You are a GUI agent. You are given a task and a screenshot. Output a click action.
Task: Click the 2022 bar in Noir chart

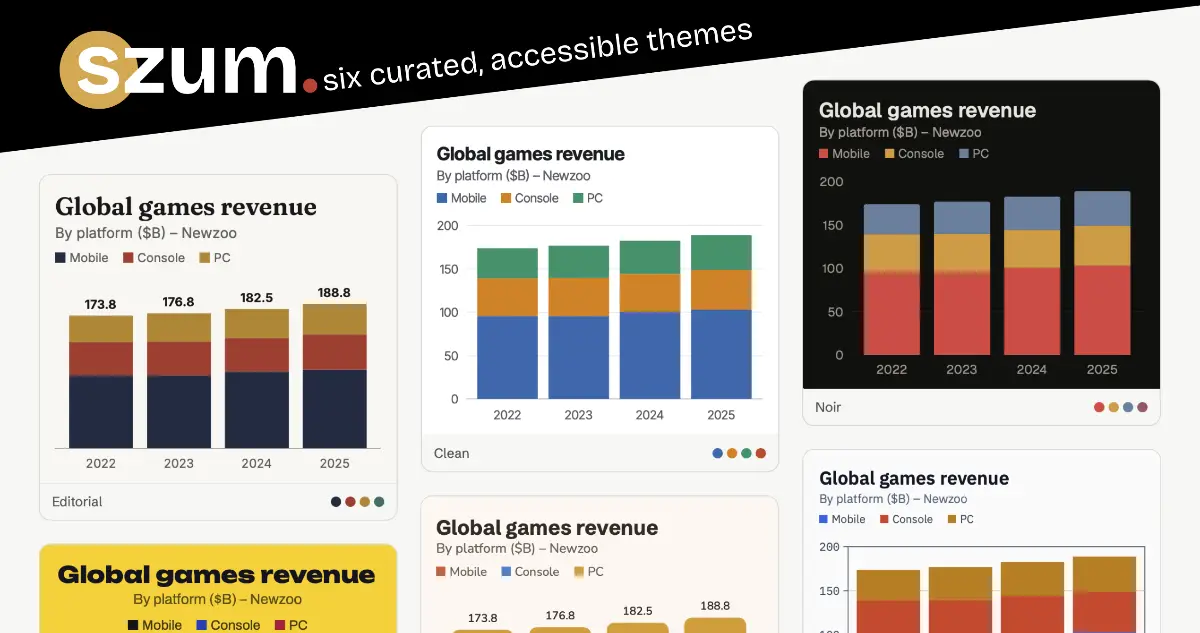point(892,280)
